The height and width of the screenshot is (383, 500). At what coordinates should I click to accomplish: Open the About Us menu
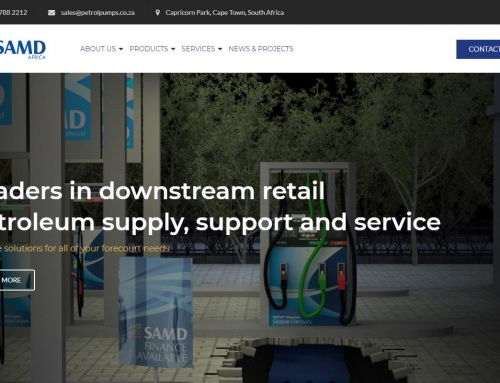[101, 49]
